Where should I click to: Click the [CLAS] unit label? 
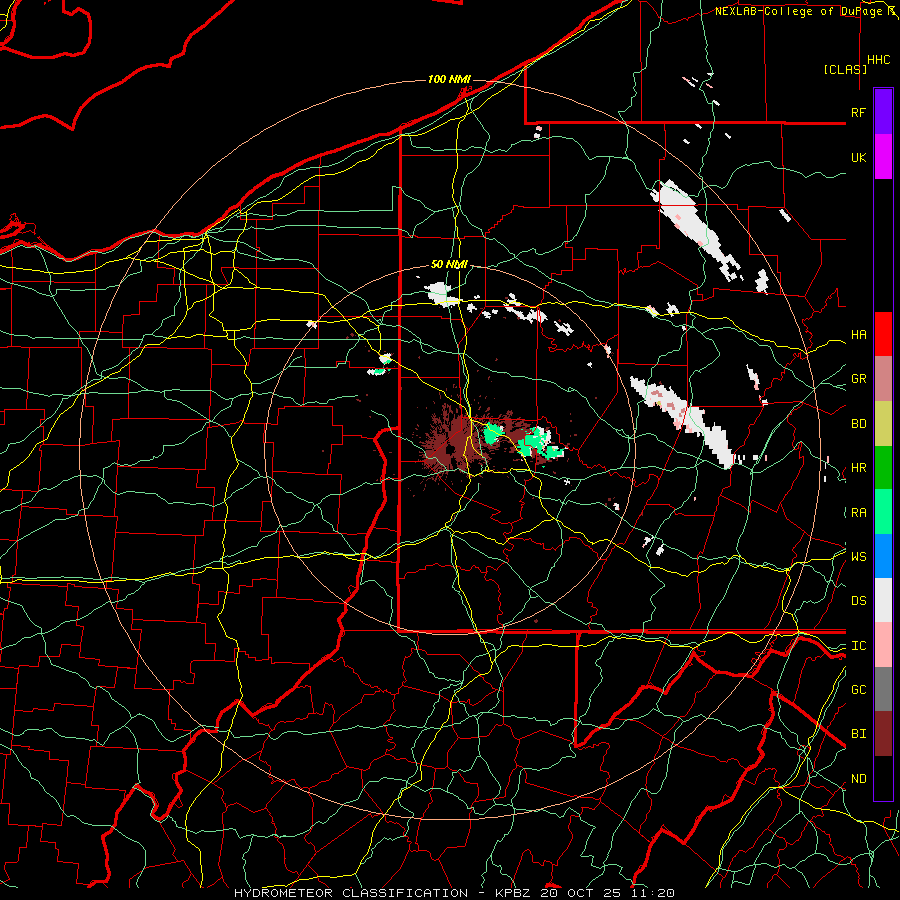[x=845, y=69]
